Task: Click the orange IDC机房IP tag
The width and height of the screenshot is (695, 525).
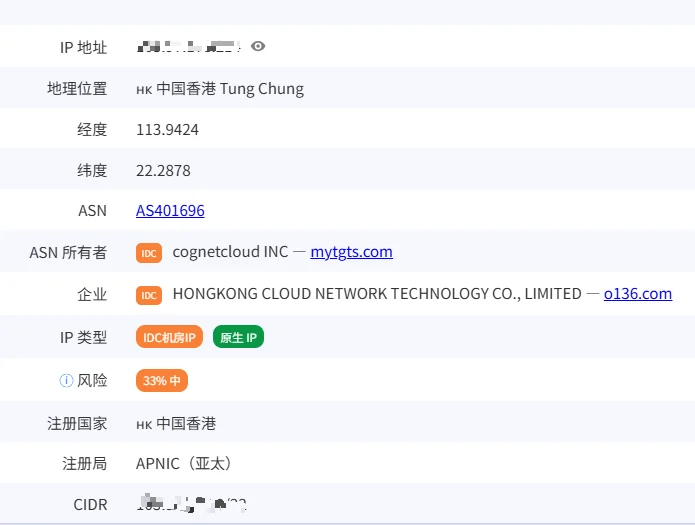Action: 169,337
